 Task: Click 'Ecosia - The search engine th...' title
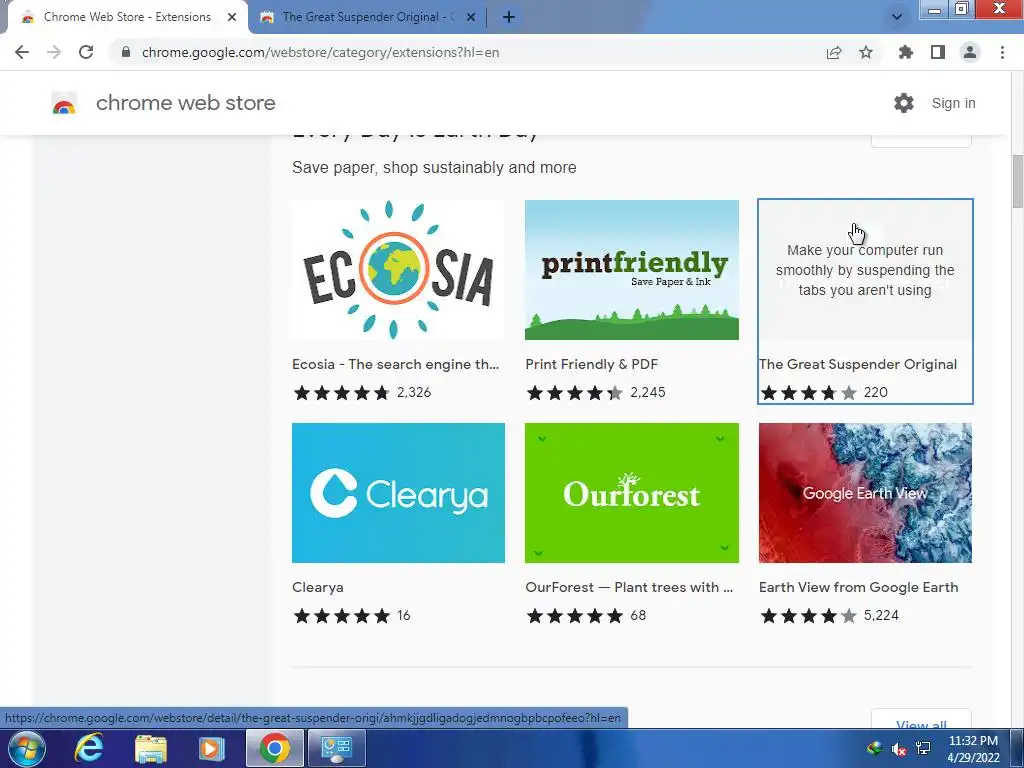tap(396, 364)
